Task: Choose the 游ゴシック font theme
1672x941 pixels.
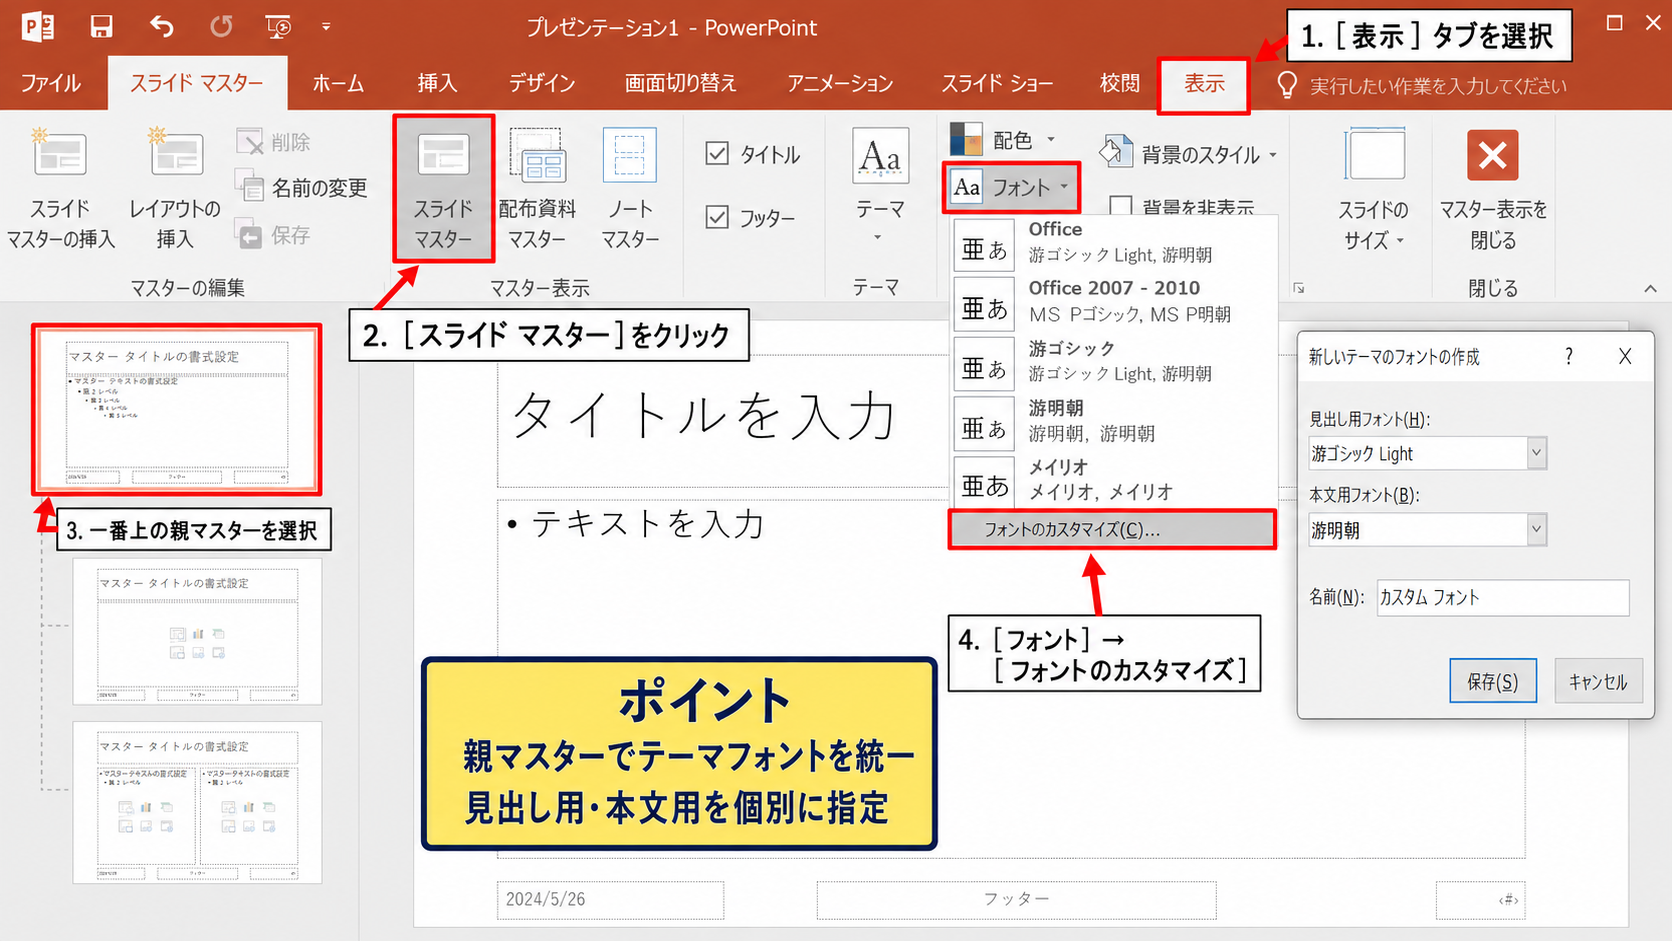Action: (1112, 361)
